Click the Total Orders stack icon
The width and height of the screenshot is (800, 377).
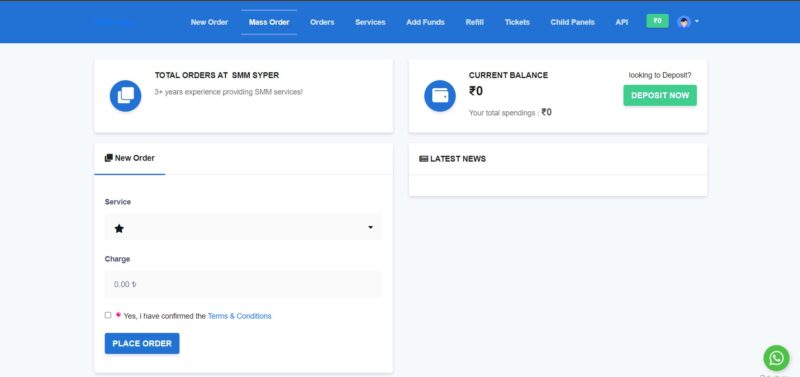126,96
